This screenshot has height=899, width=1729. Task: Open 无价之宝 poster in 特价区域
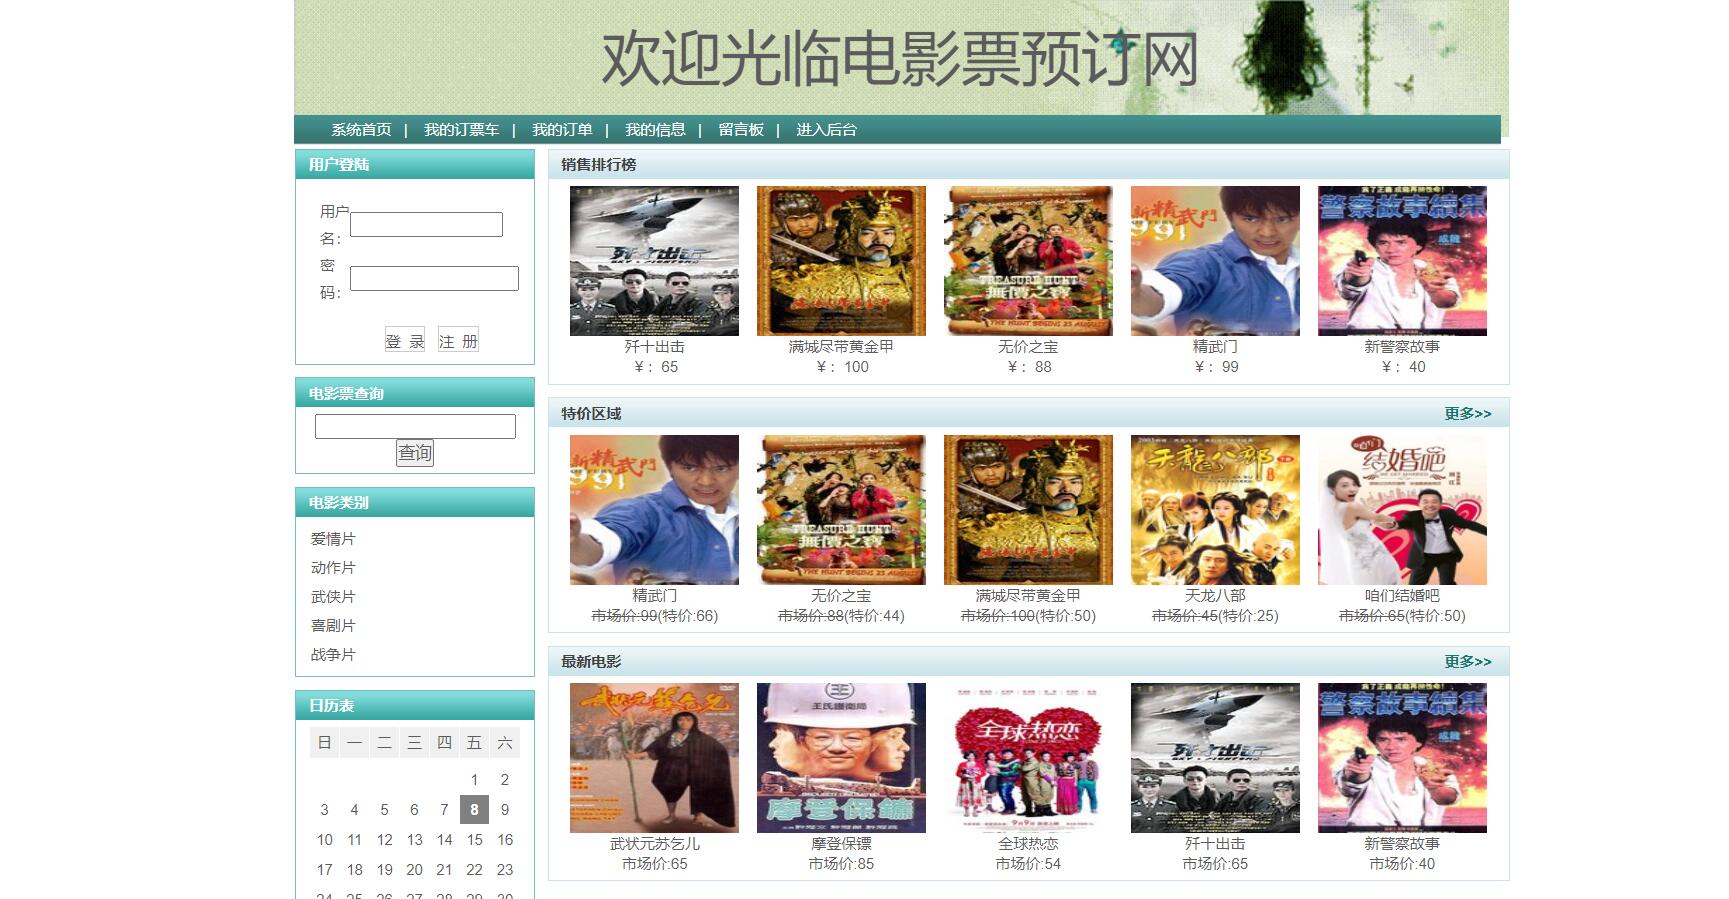click(x=841, y=510)
